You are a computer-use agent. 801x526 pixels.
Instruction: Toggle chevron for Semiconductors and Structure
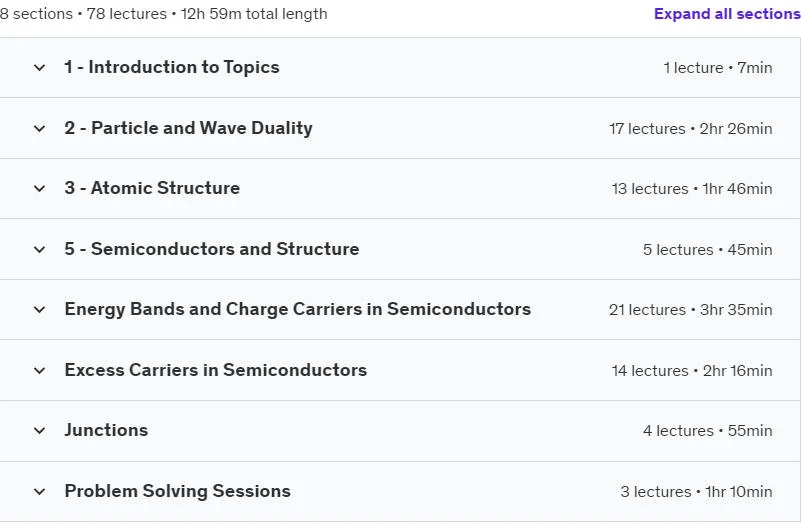tap(39, 249)
